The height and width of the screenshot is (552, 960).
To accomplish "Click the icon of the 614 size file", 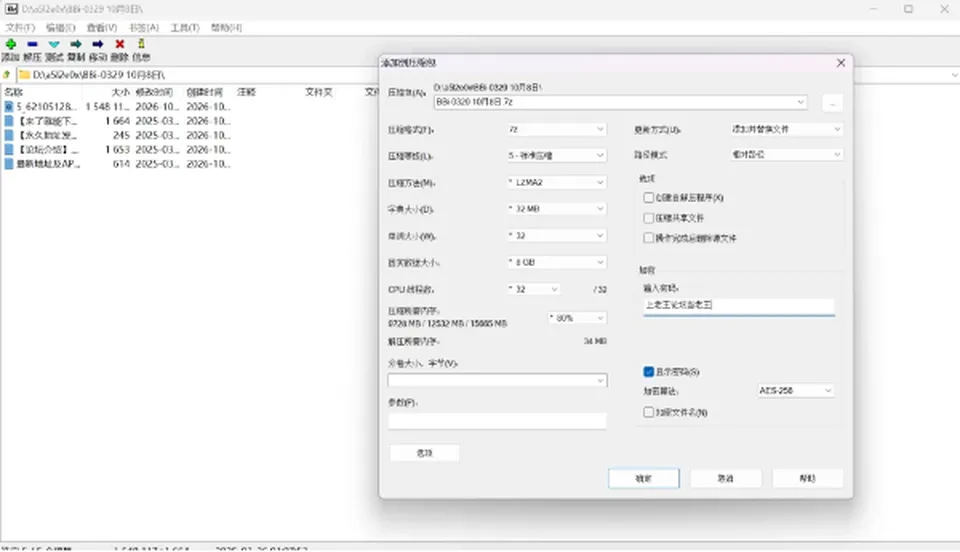I will pyautogui.click(x=9, y=164).
